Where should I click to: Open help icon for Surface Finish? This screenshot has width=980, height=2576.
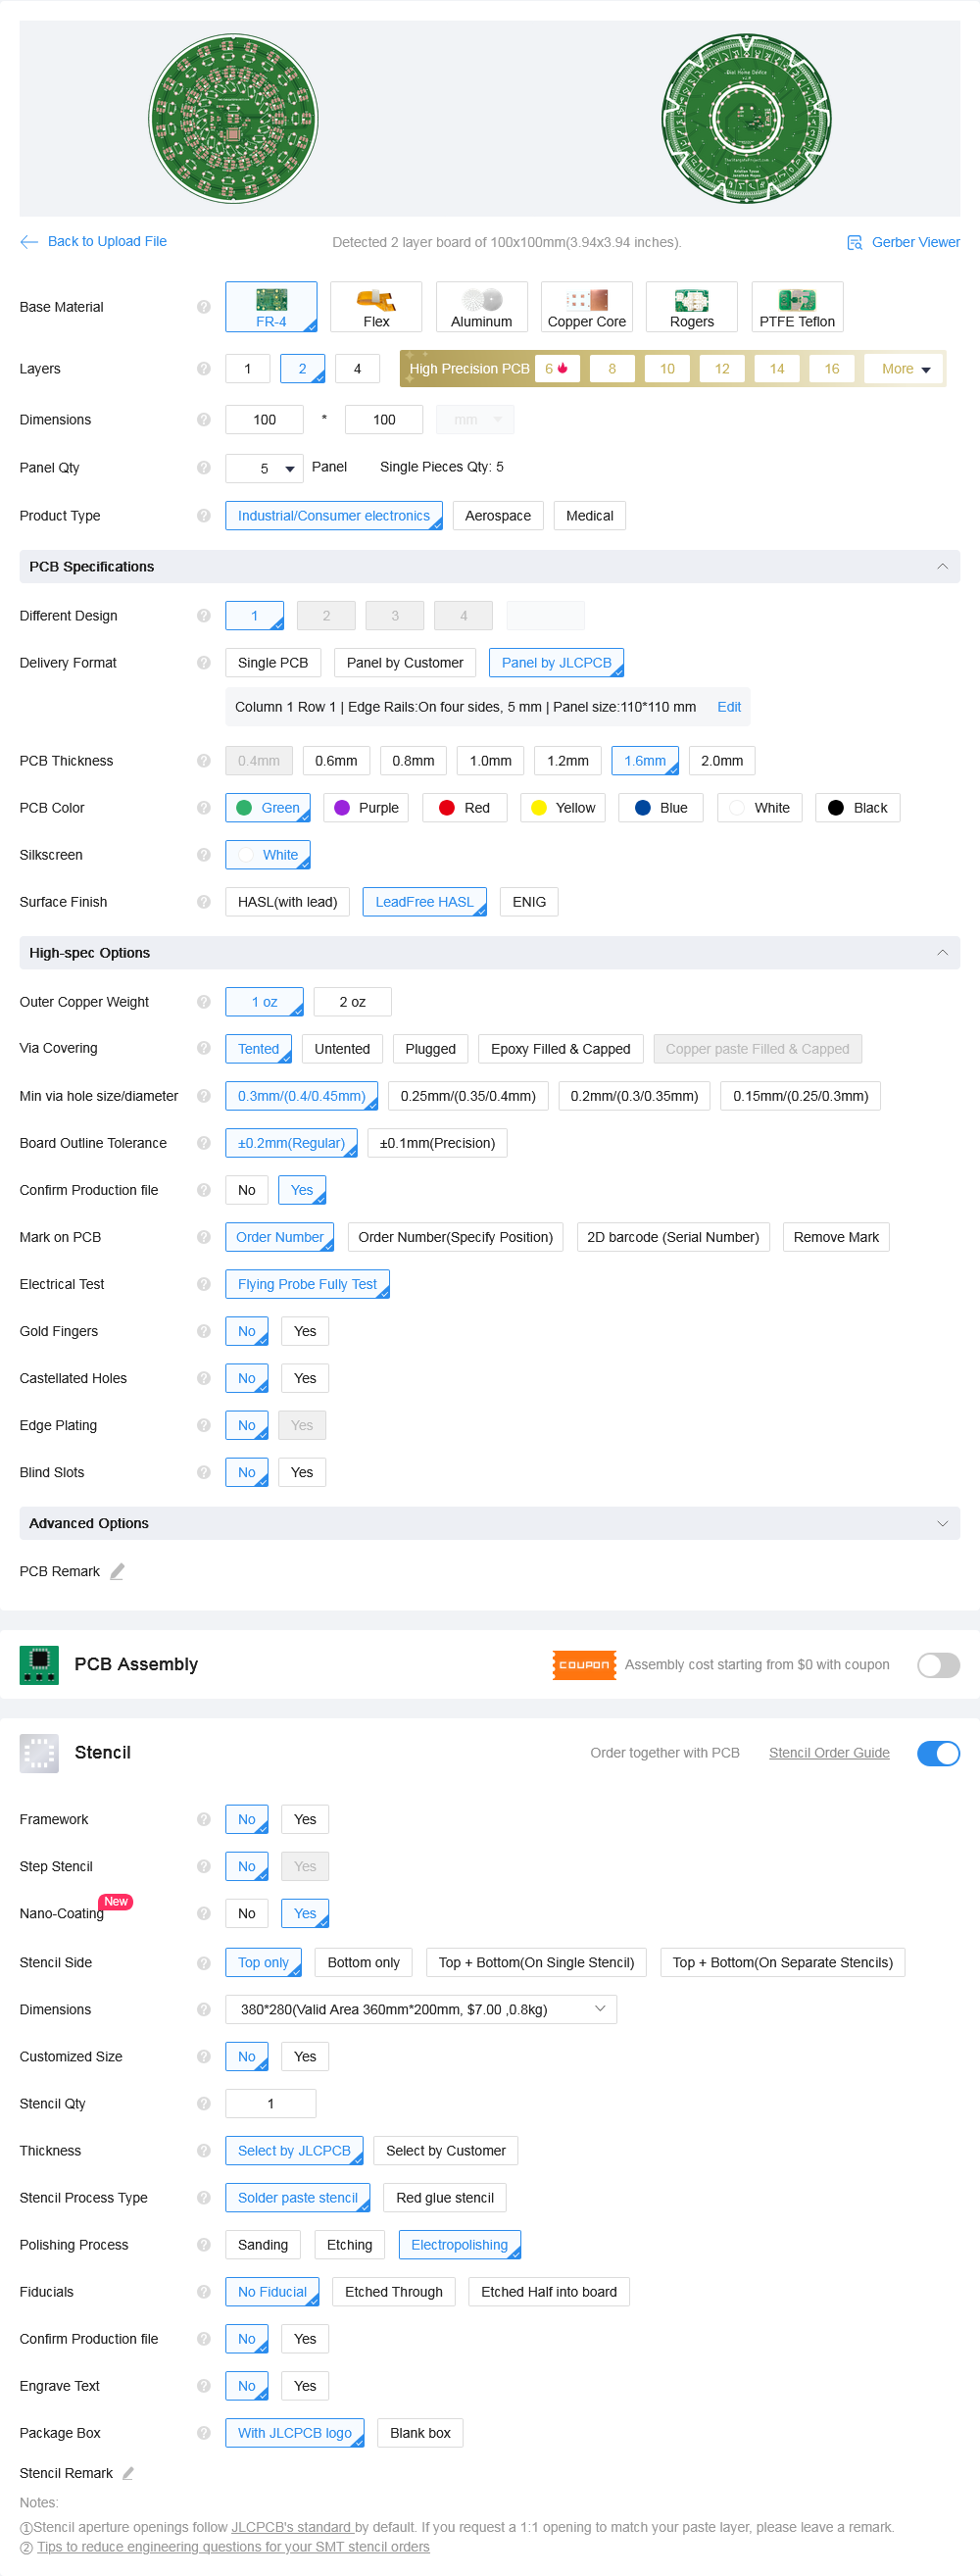tap(204, 902)
